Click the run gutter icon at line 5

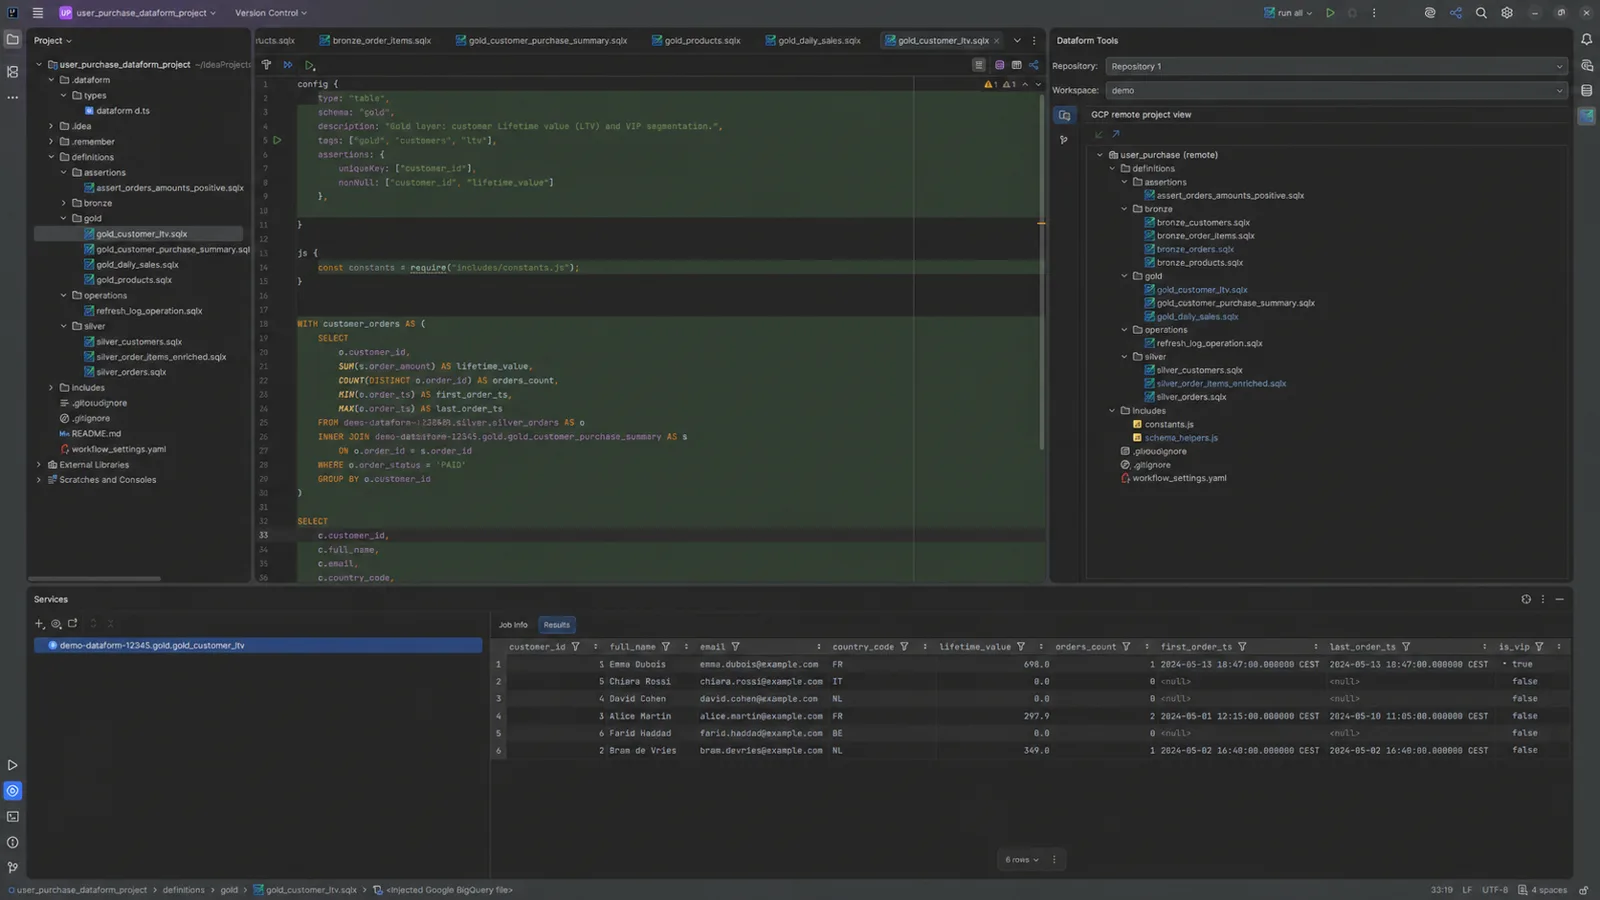click(x=277, y=140)
